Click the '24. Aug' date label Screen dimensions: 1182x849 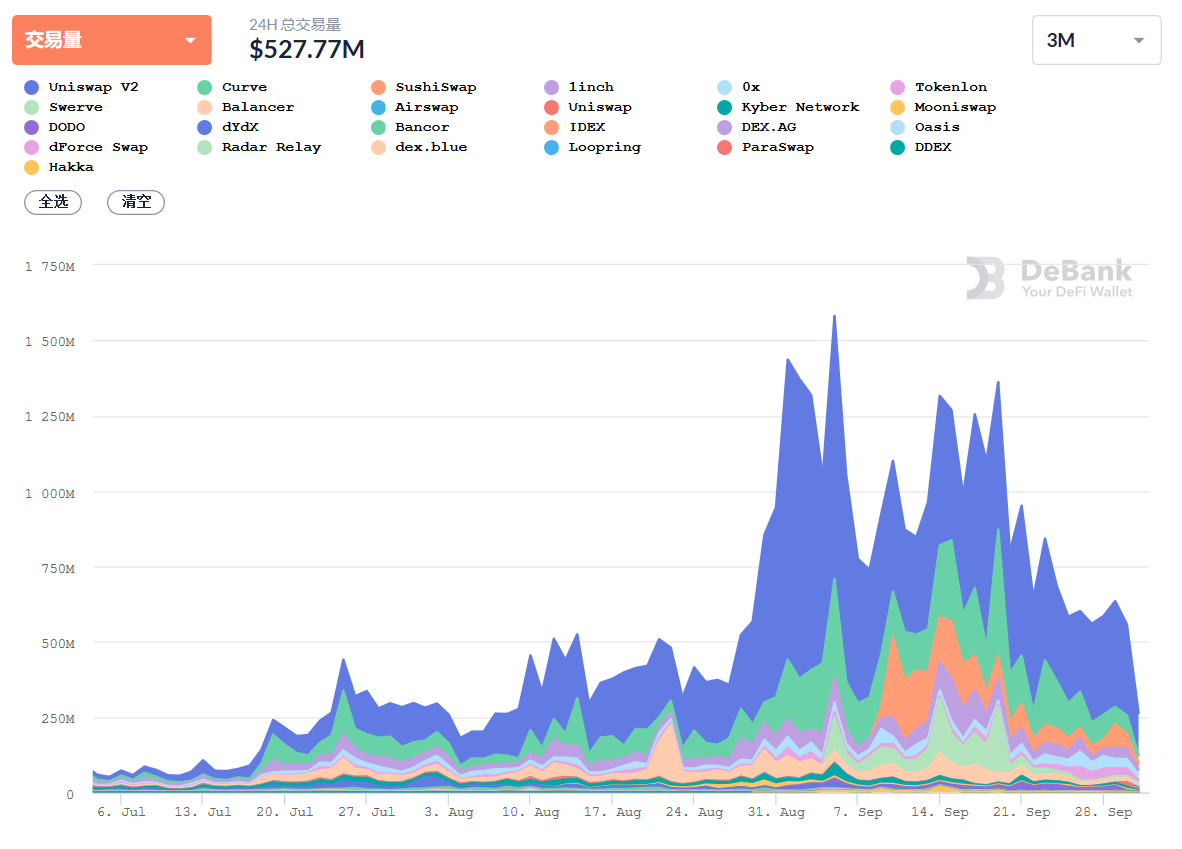tap(694, 812)
